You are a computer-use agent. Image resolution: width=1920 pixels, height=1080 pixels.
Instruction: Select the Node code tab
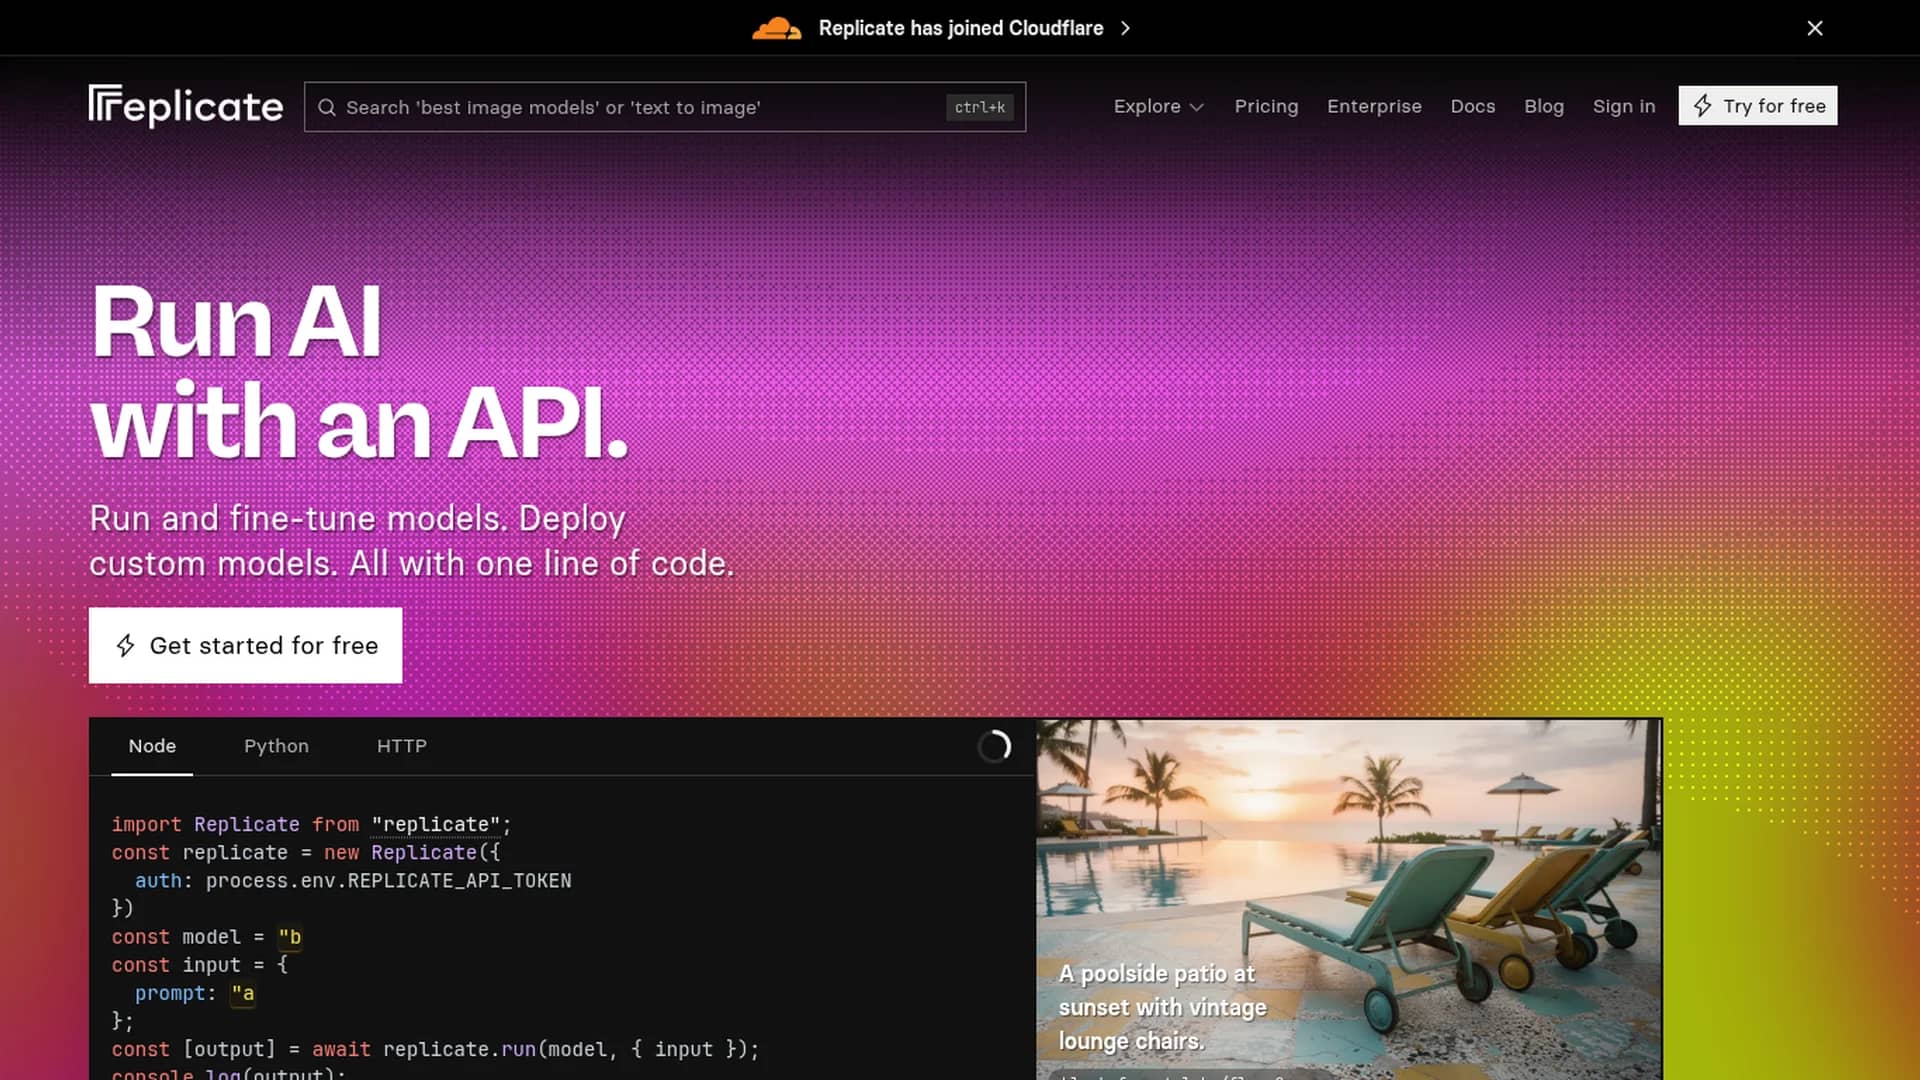[152, 746]
